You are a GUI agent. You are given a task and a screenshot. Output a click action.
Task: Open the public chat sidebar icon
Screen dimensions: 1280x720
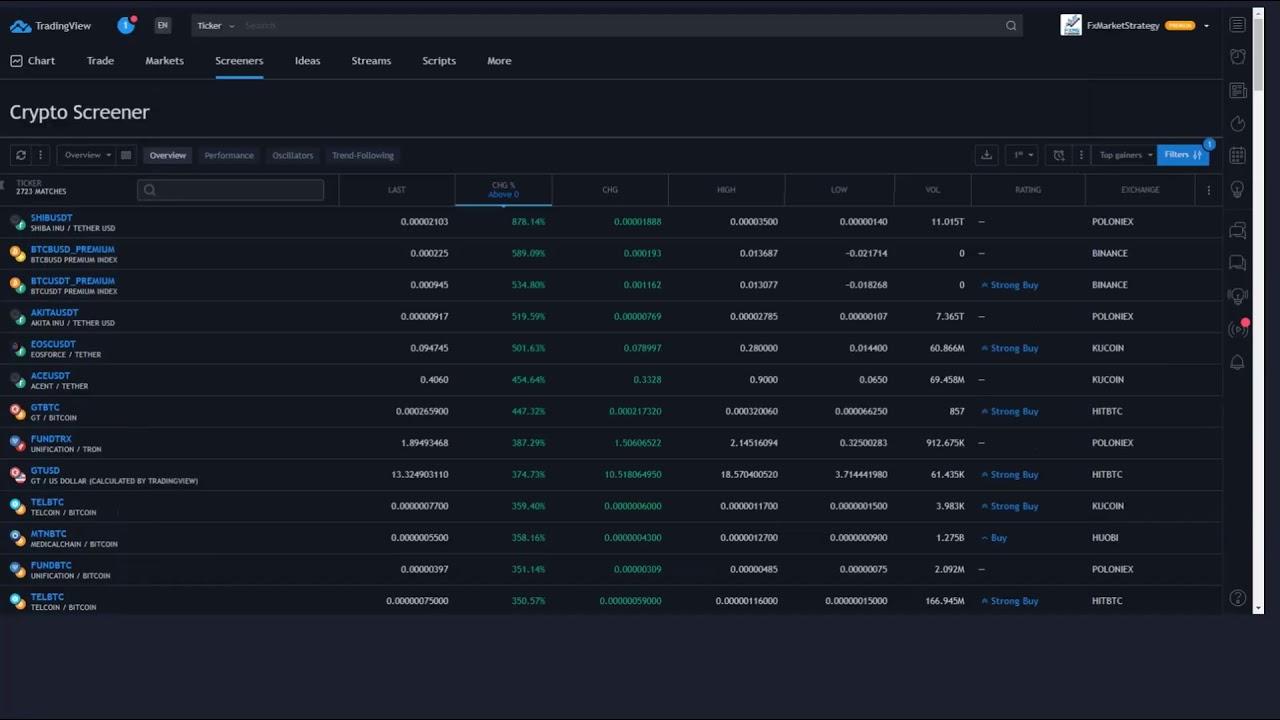[1238, 231]
